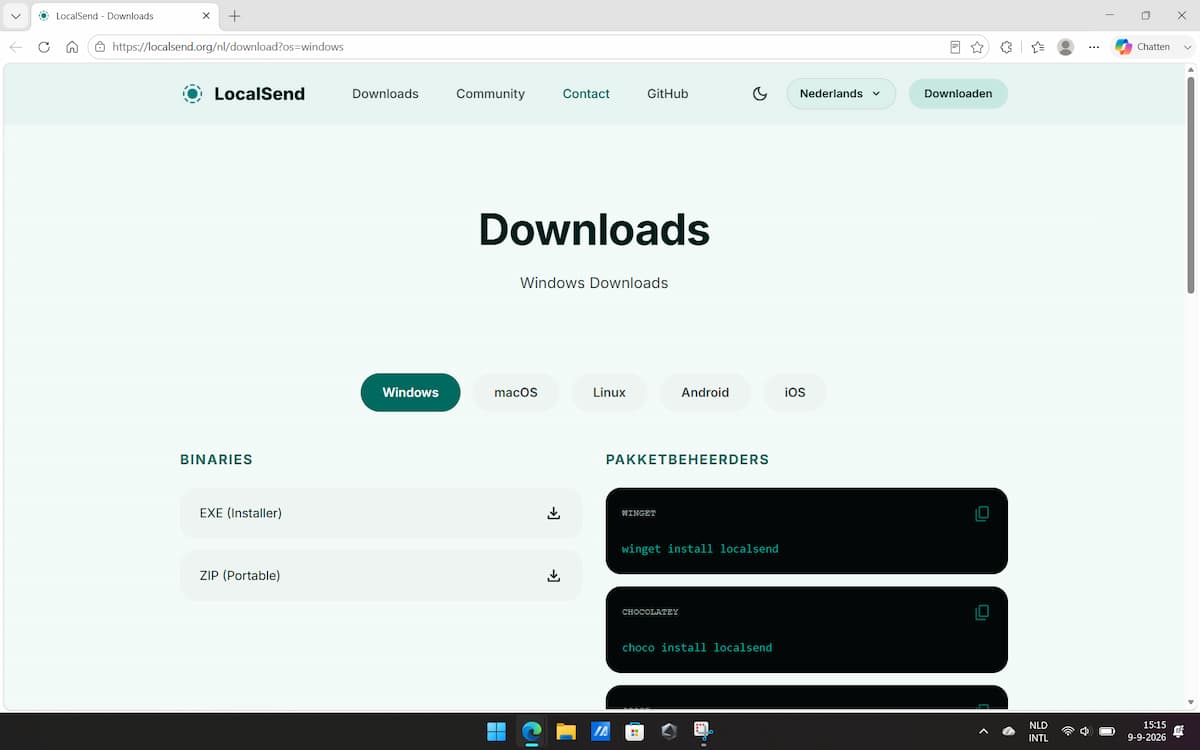Screen dimensions: 1200x750
Task: Download the EXE installer via its download icon
Action: point(554,513)
